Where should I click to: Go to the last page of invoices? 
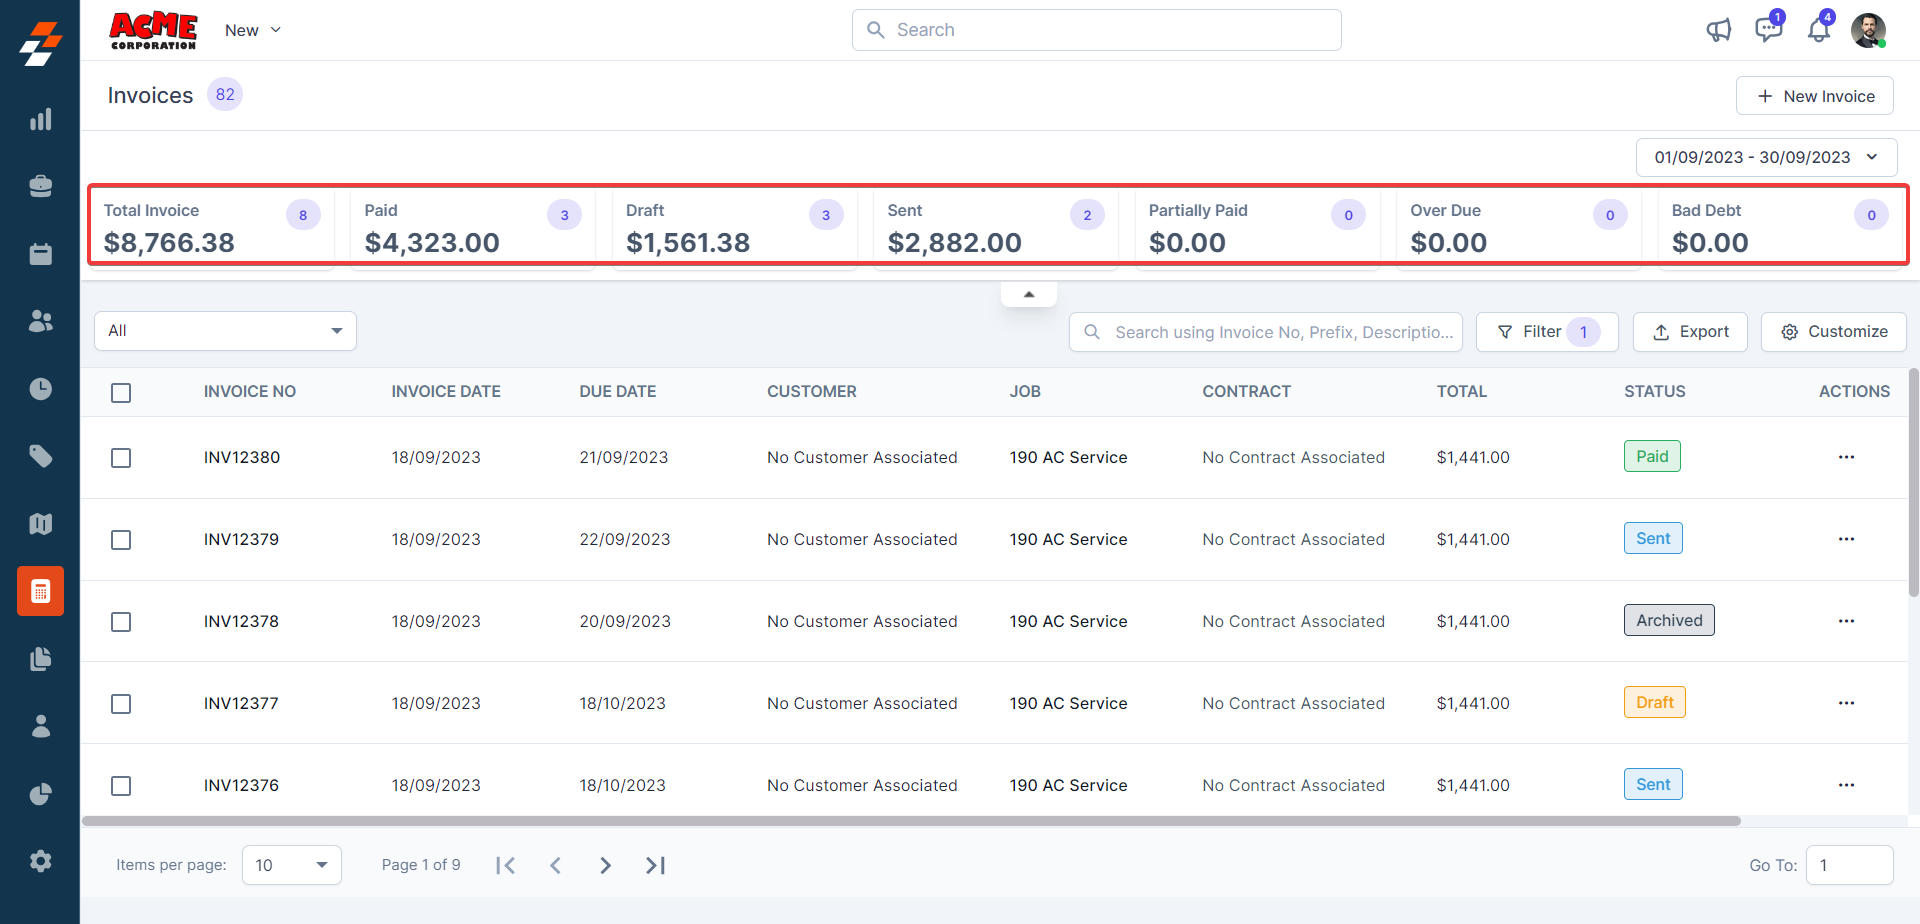coord(655,865)
